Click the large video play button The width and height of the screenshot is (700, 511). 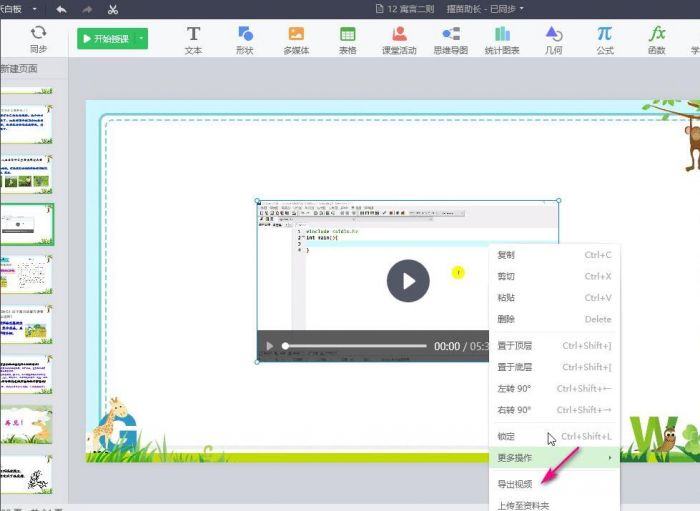click(408, 281)
